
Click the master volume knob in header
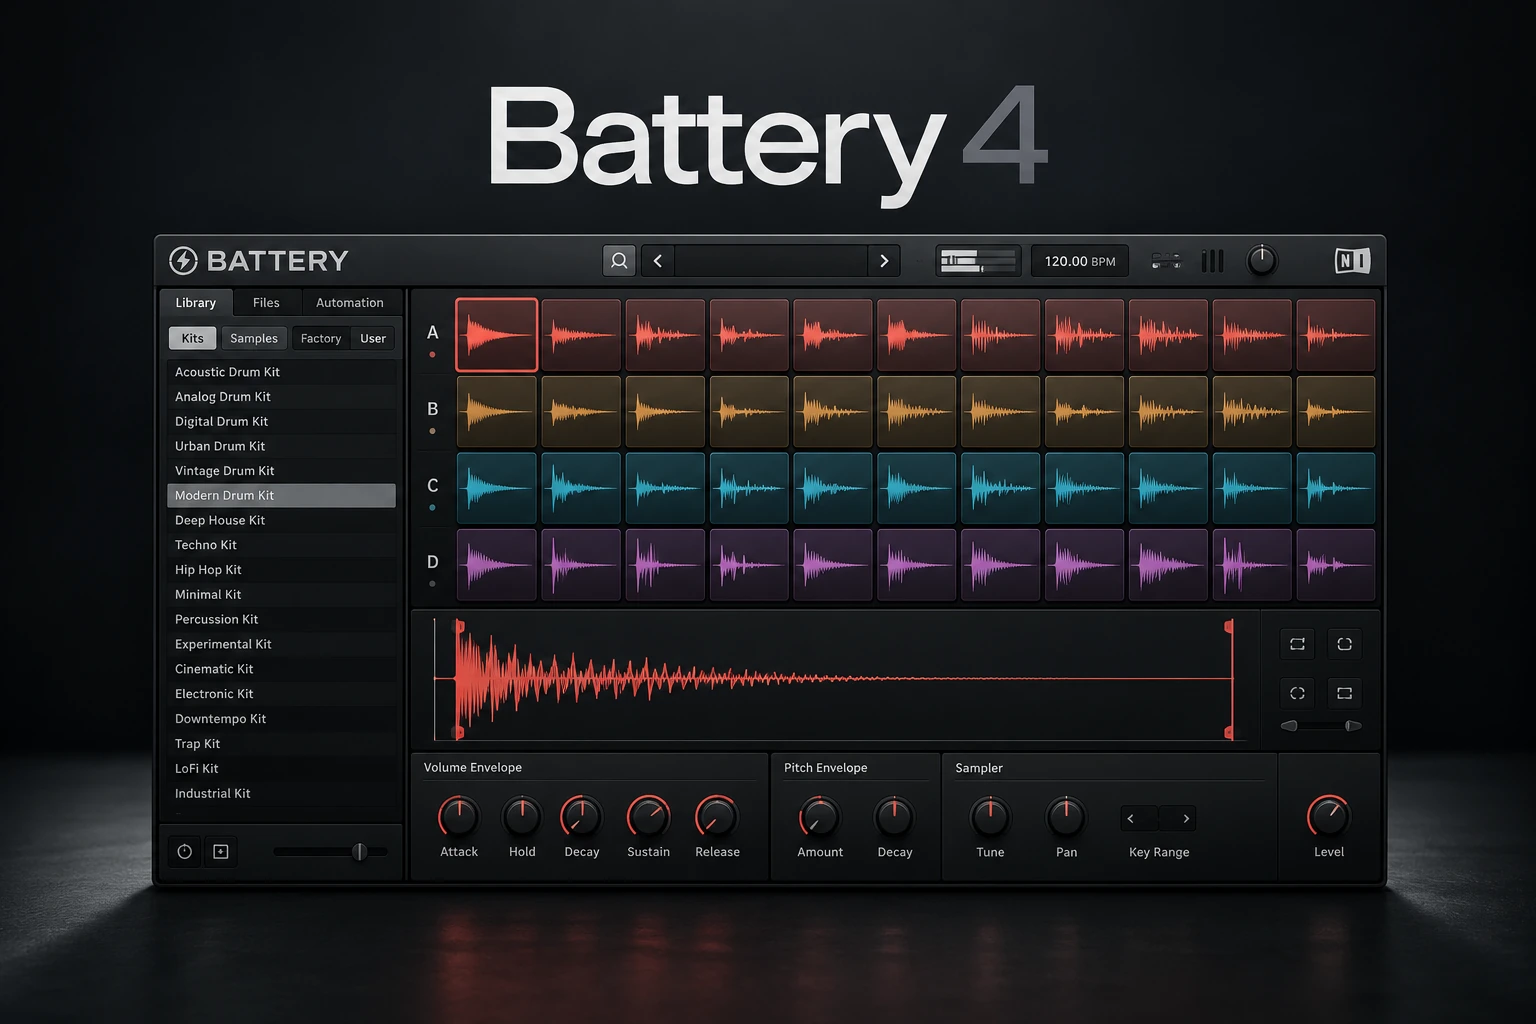[x=1262, y=261]
